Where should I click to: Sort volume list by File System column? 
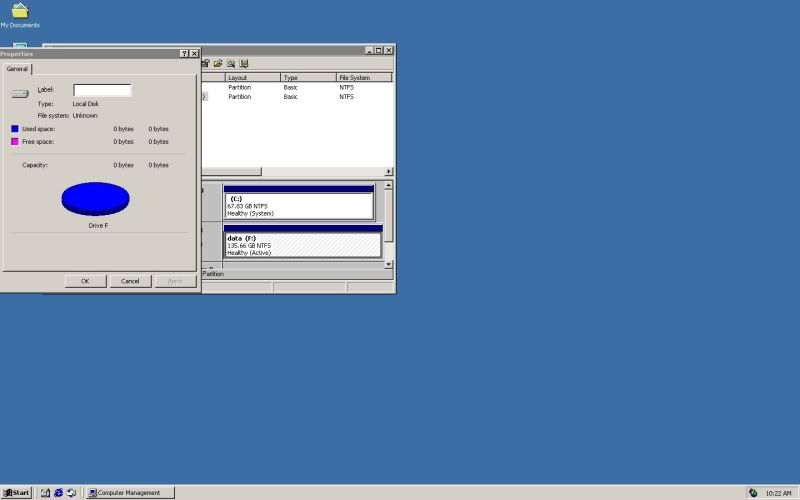point(363,77)
